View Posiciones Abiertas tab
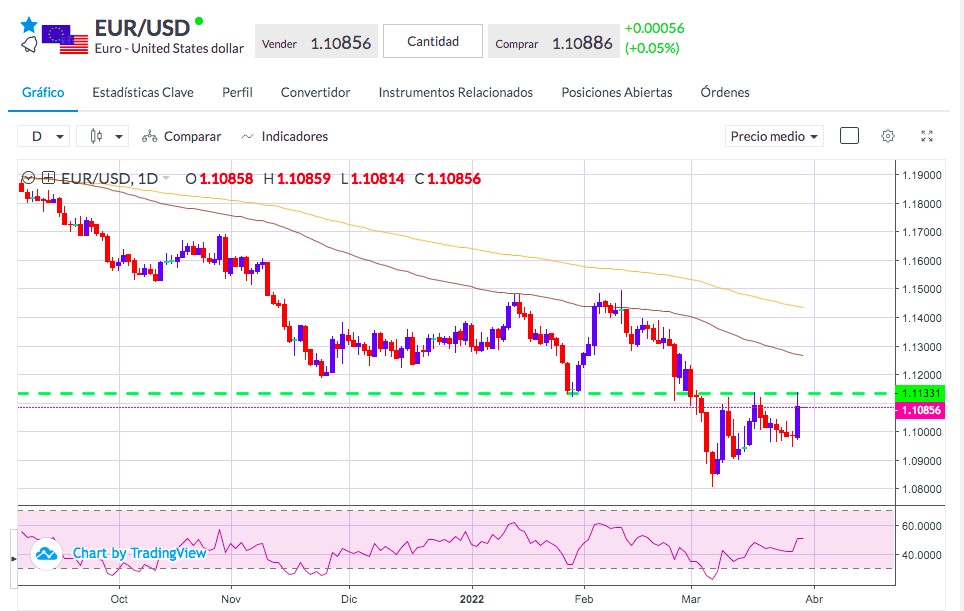 coord(617,92)
